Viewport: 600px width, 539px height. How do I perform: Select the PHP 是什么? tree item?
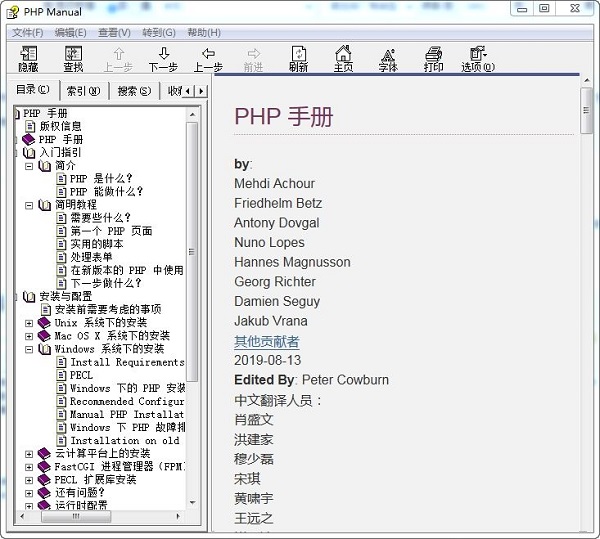tap(100, 179)
